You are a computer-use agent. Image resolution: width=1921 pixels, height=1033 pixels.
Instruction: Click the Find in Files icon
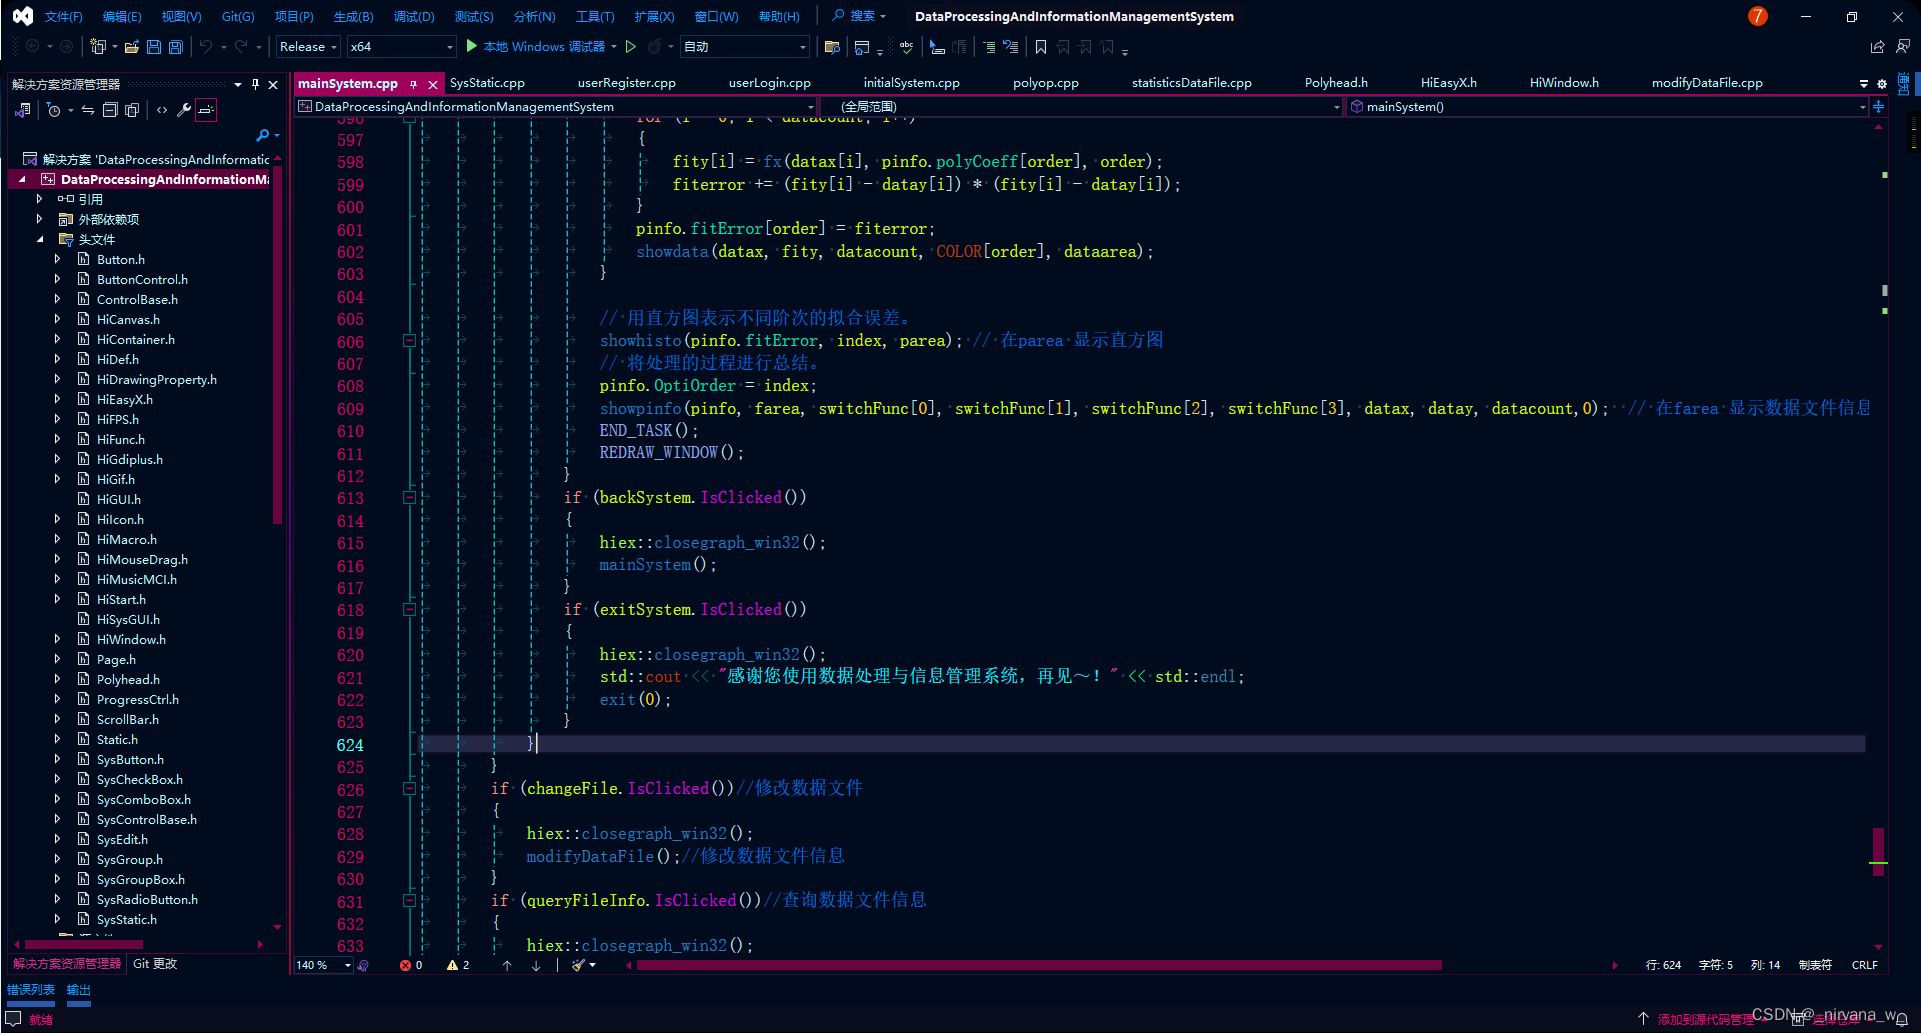[x=831, y=47]
